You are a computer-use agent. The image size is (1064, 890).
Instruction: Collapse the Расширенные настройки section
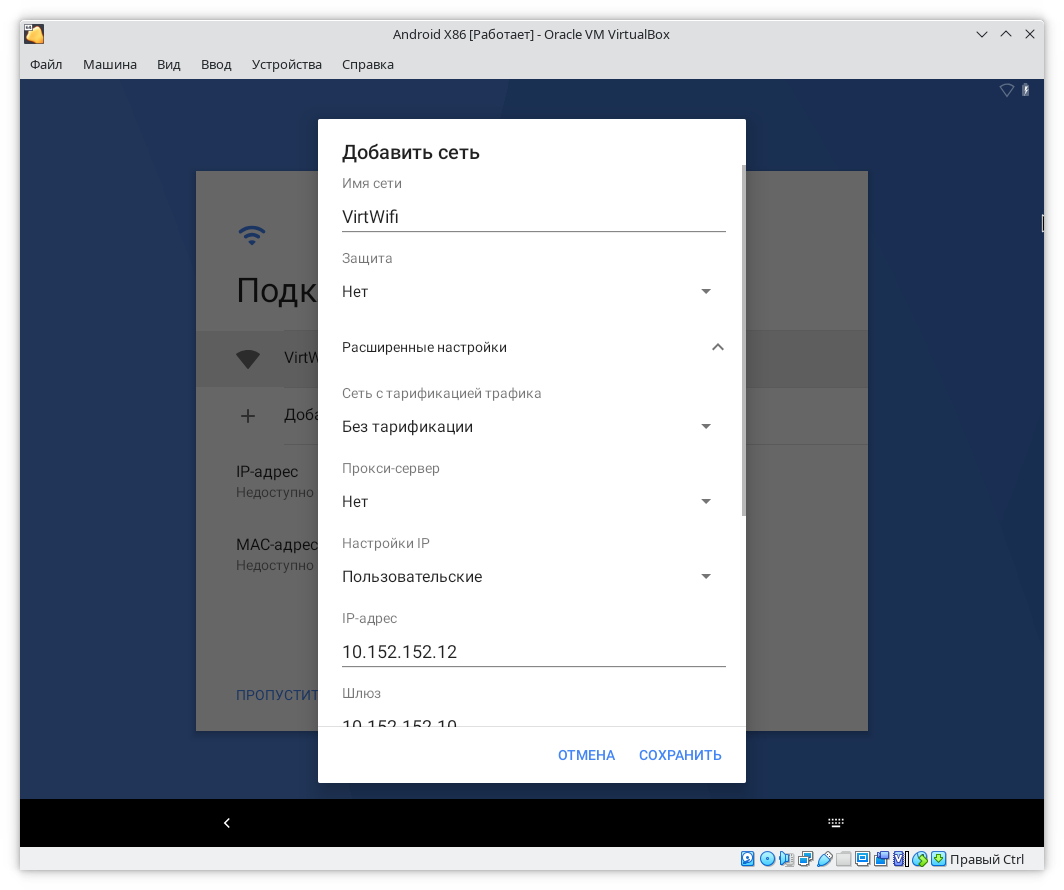tap(717, 347)
